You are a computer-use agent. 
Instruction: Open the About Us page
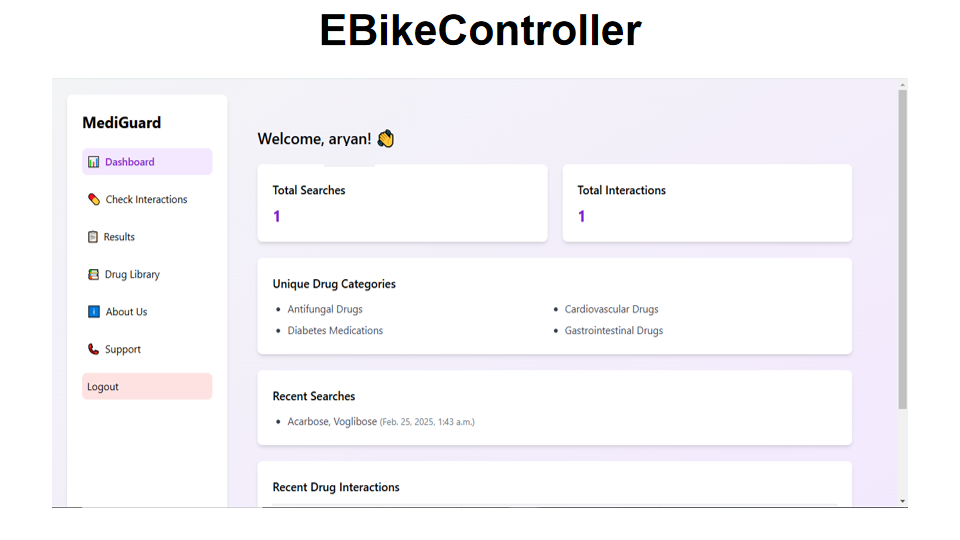click(147, 312)
